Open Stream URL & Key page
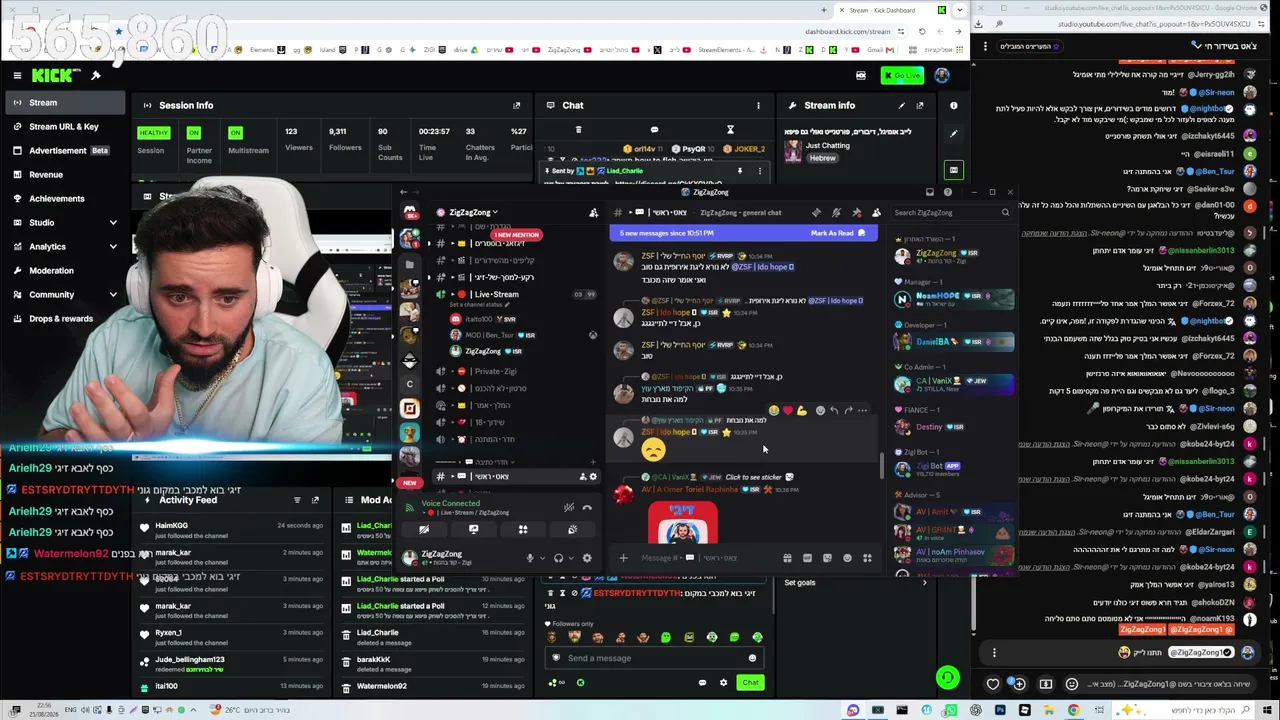The image size is (1280, 720). (x=64, y=127)
